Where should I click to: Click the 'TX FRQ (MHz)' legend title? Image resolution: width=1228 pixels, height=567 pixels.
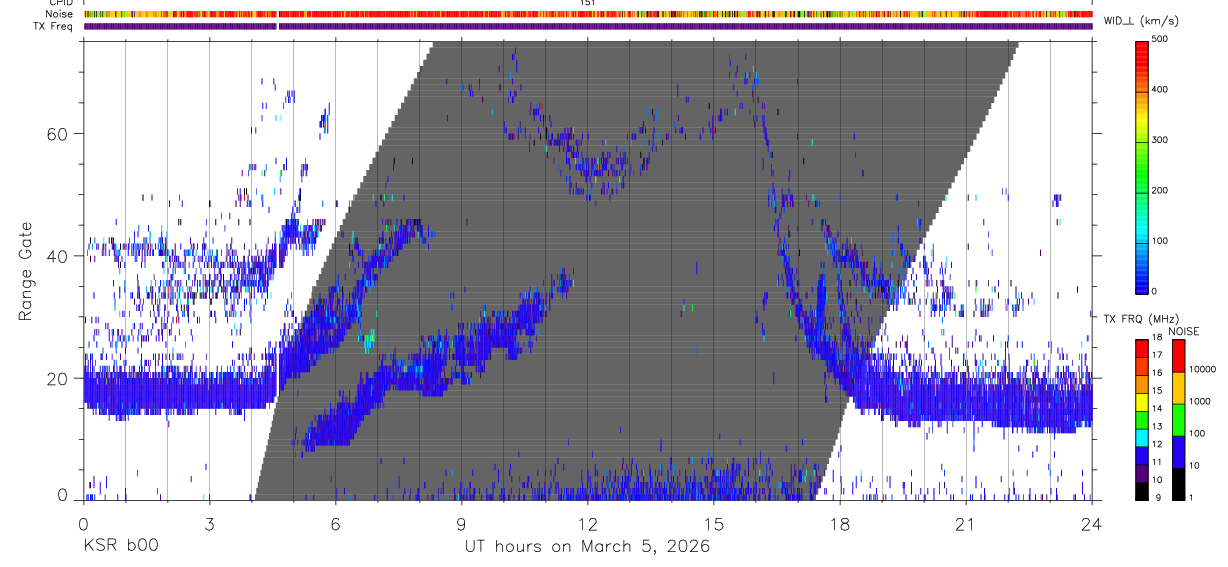1141,318
